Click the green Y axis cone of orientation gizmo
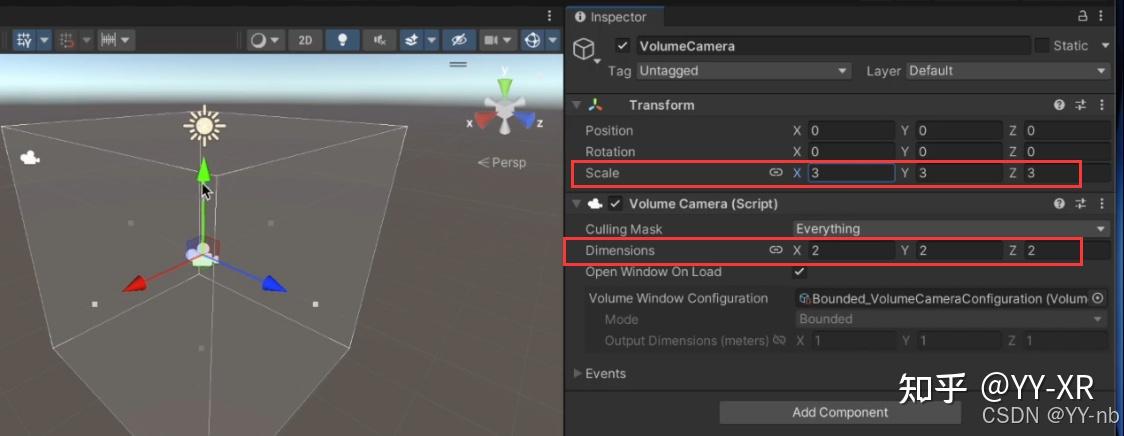 pyautogui.click(x=505, y=87)
